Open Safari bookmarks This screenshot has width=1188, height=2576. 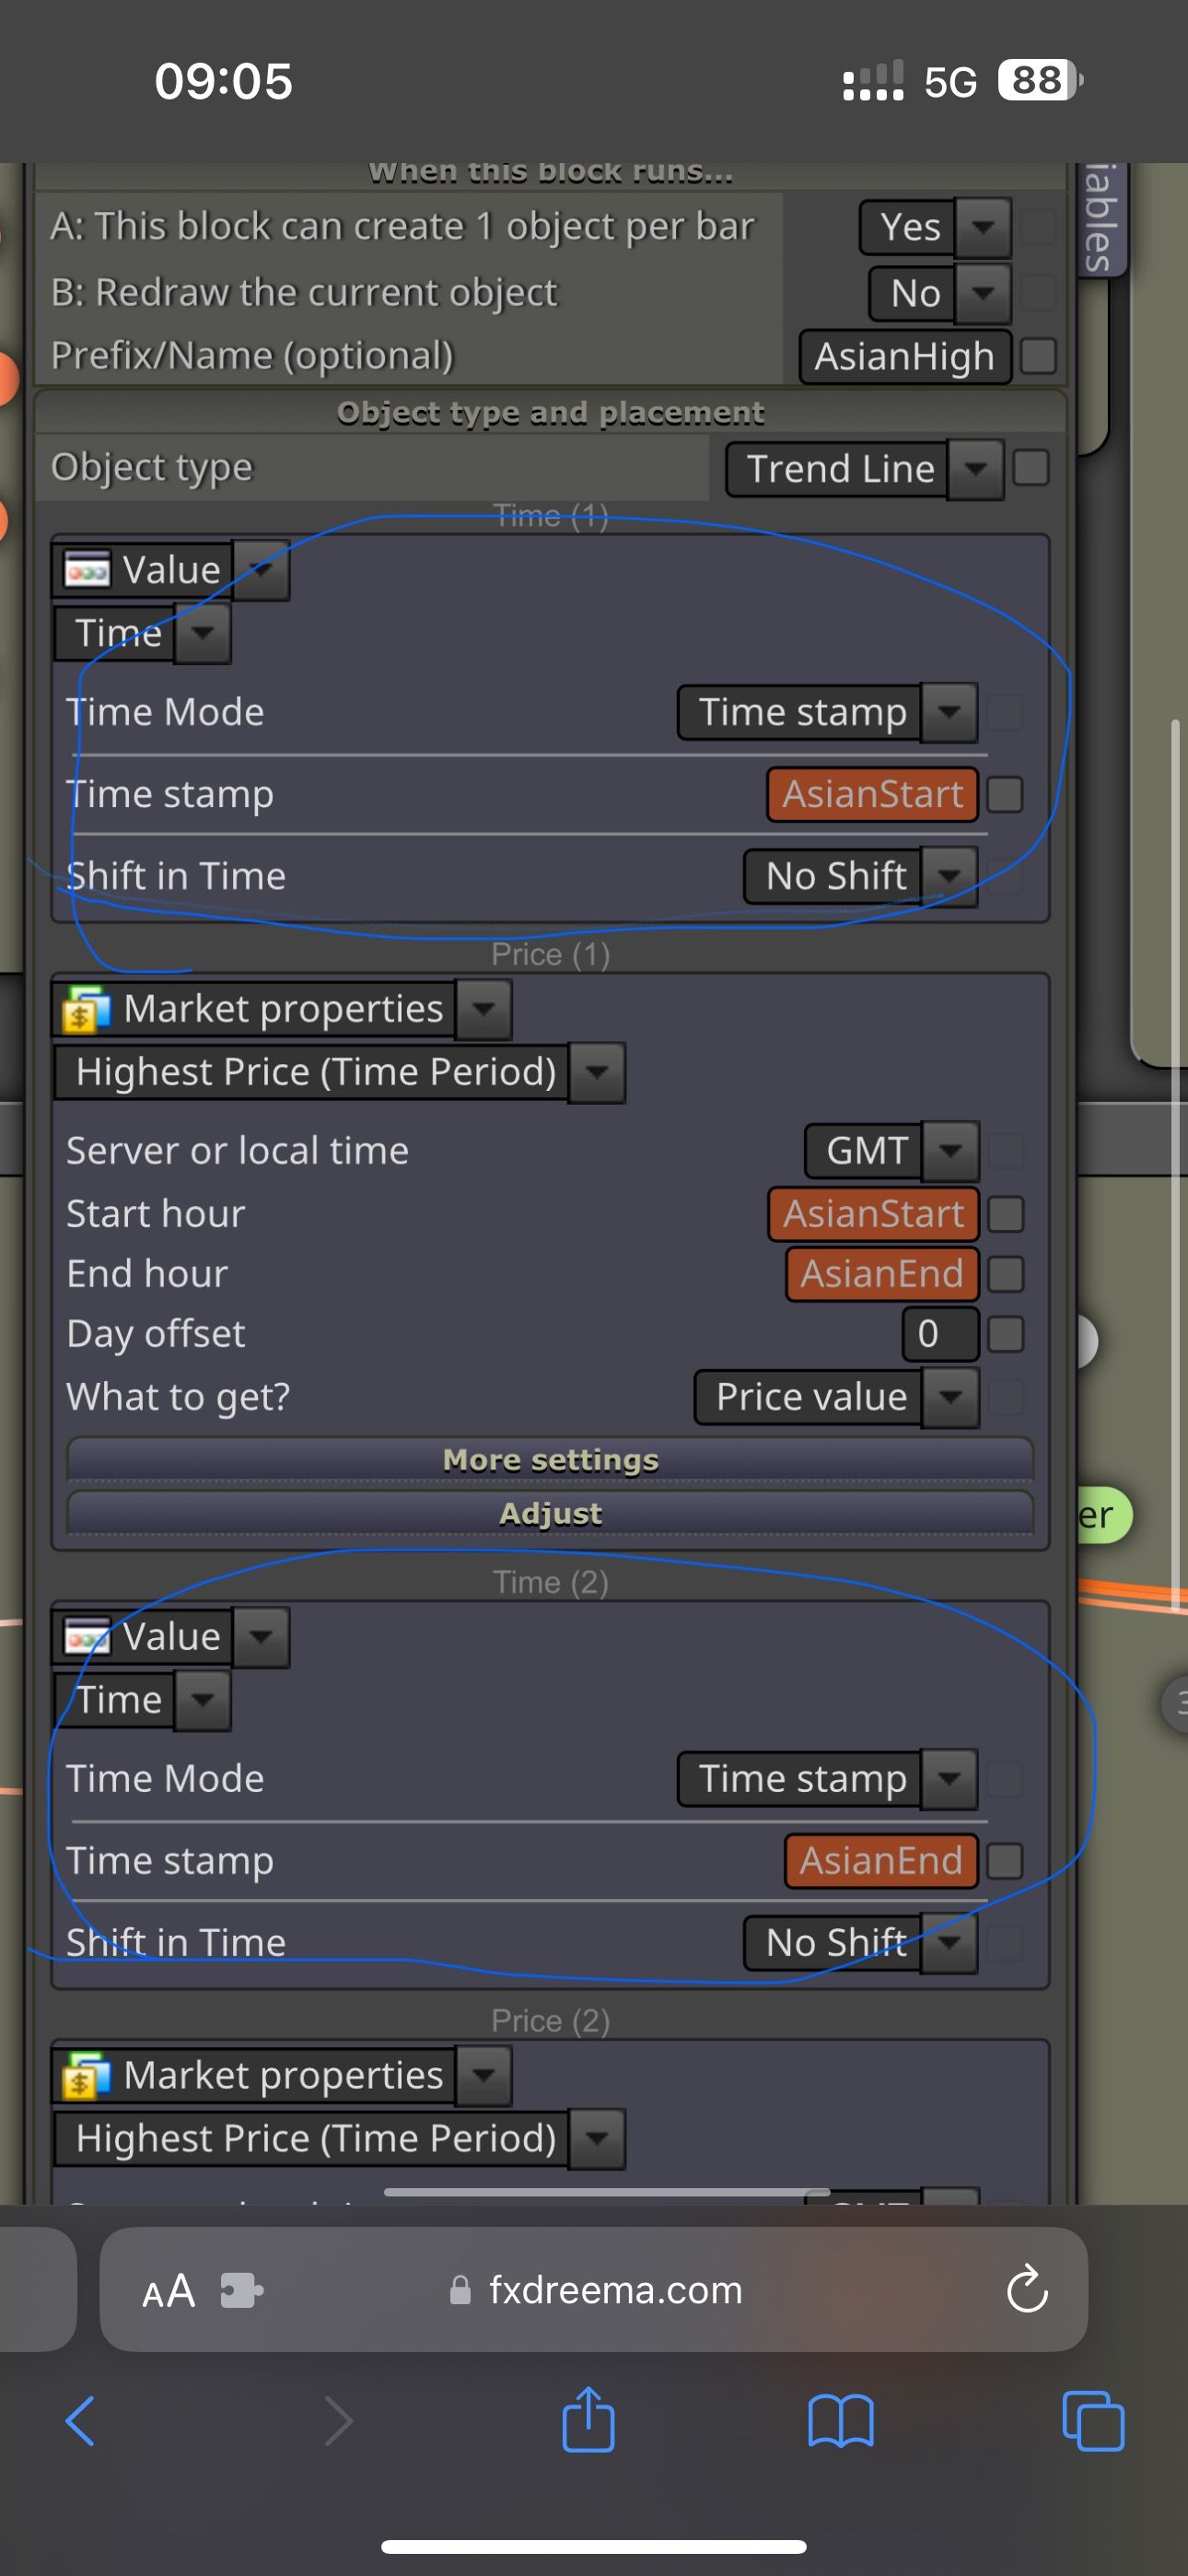click(x=840, y=2421)
